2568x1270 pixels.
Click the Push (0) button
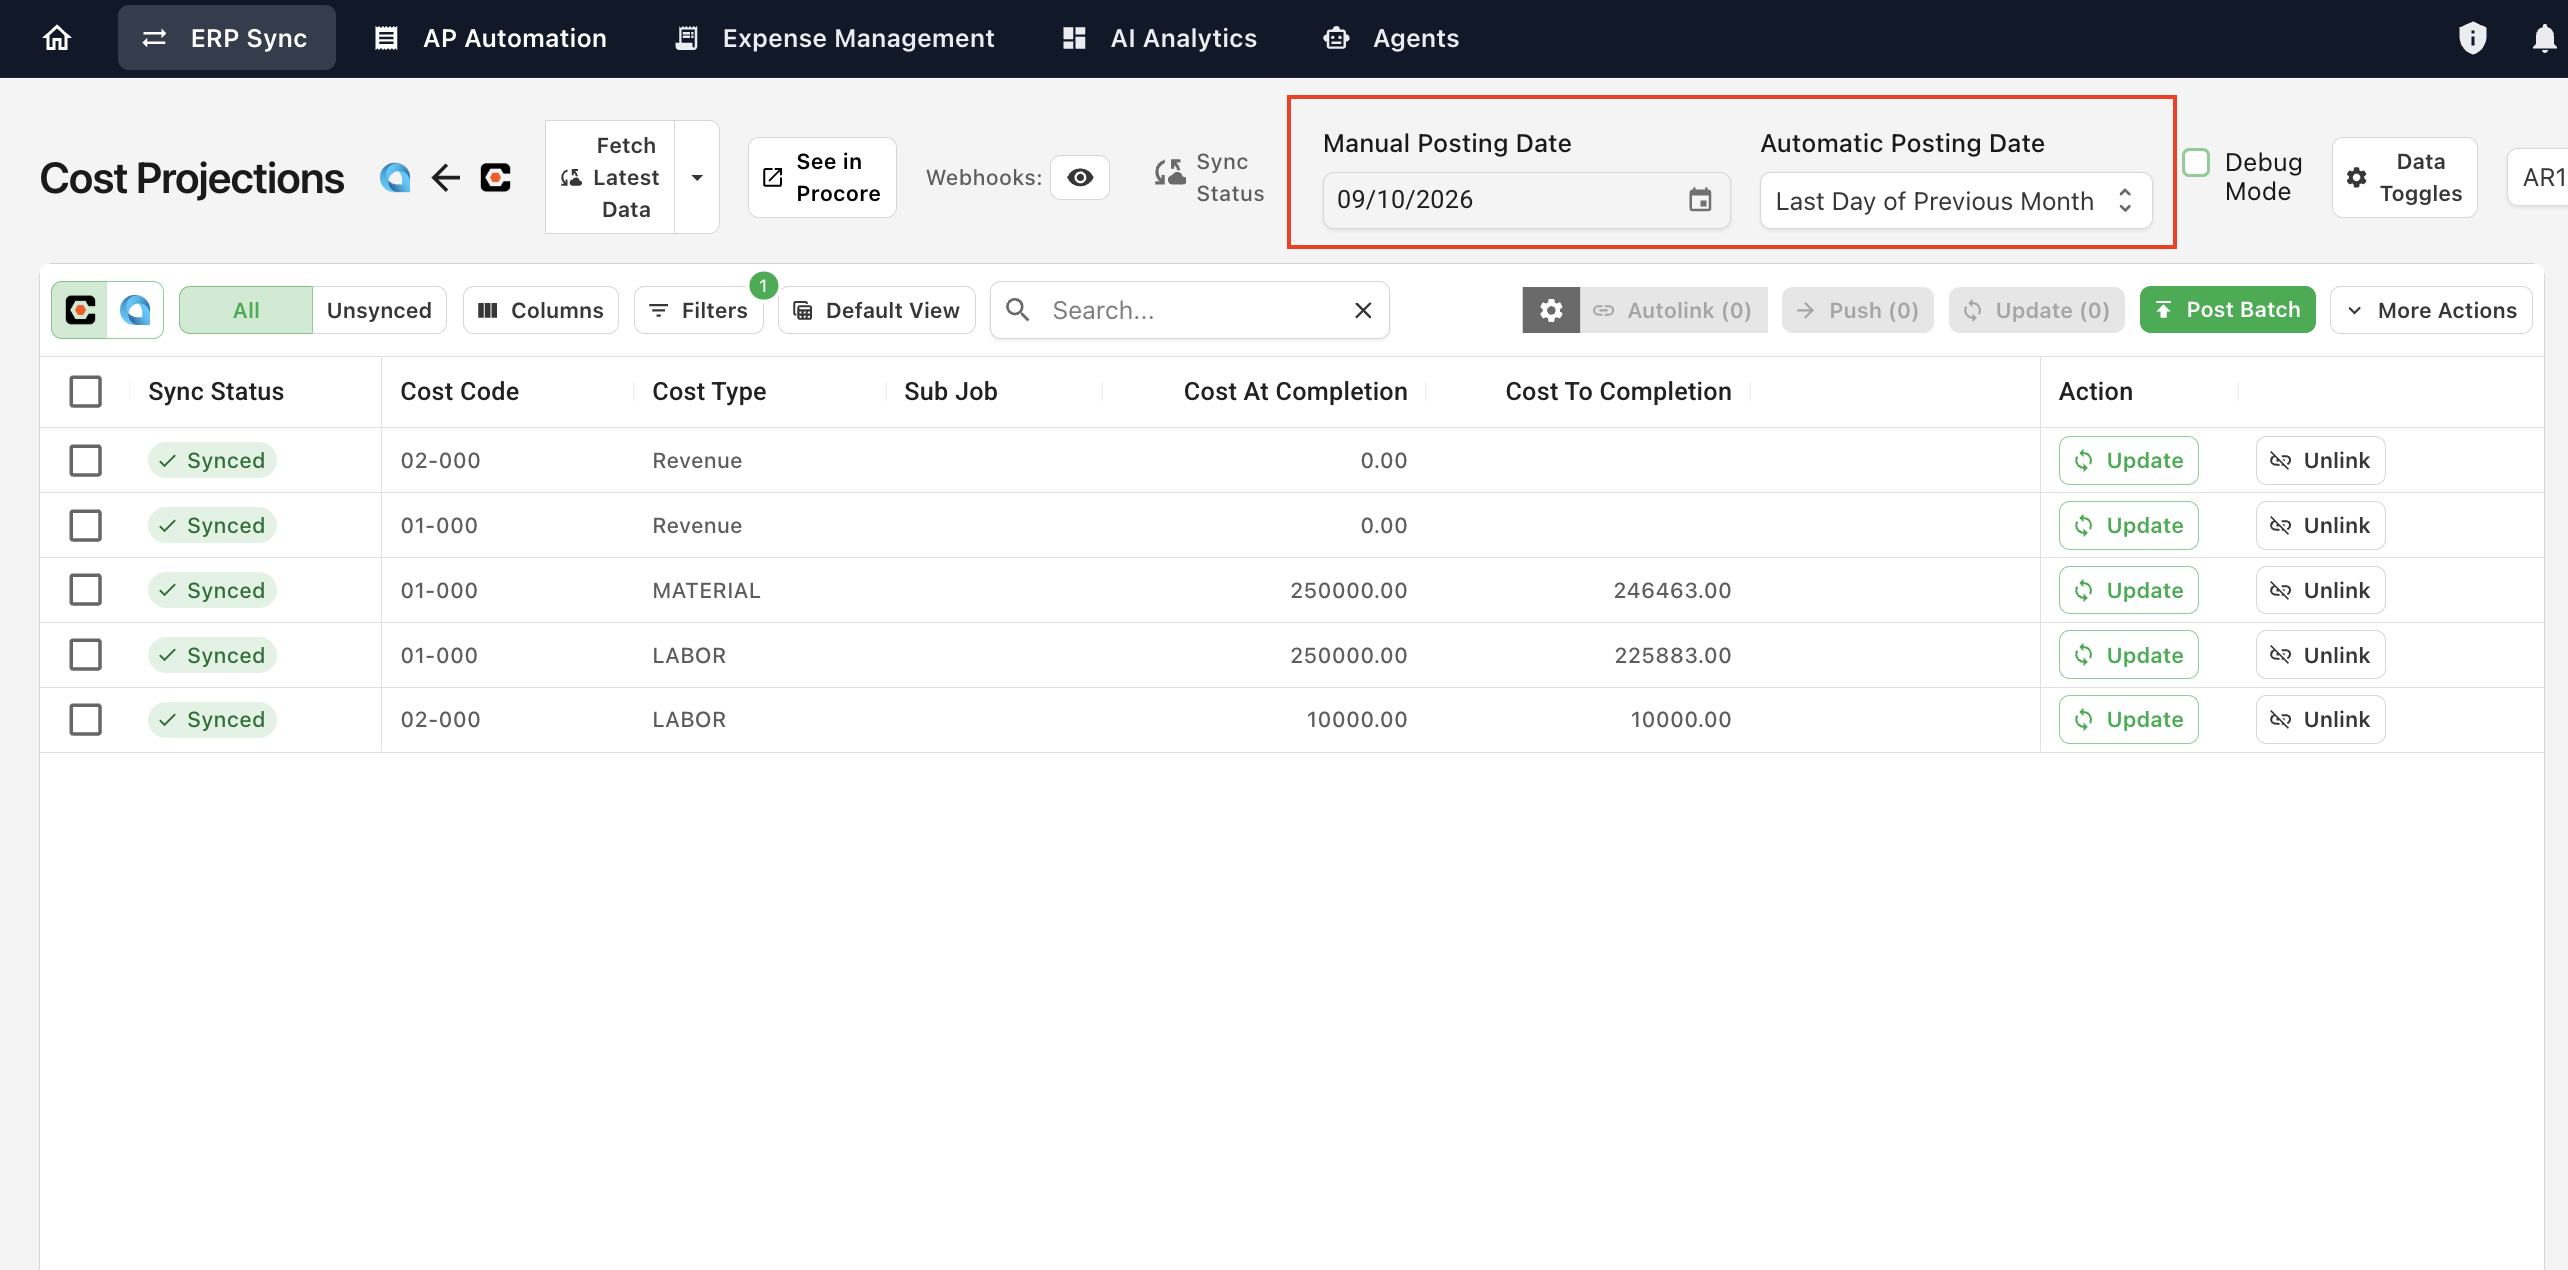(x=1858, y=310)
